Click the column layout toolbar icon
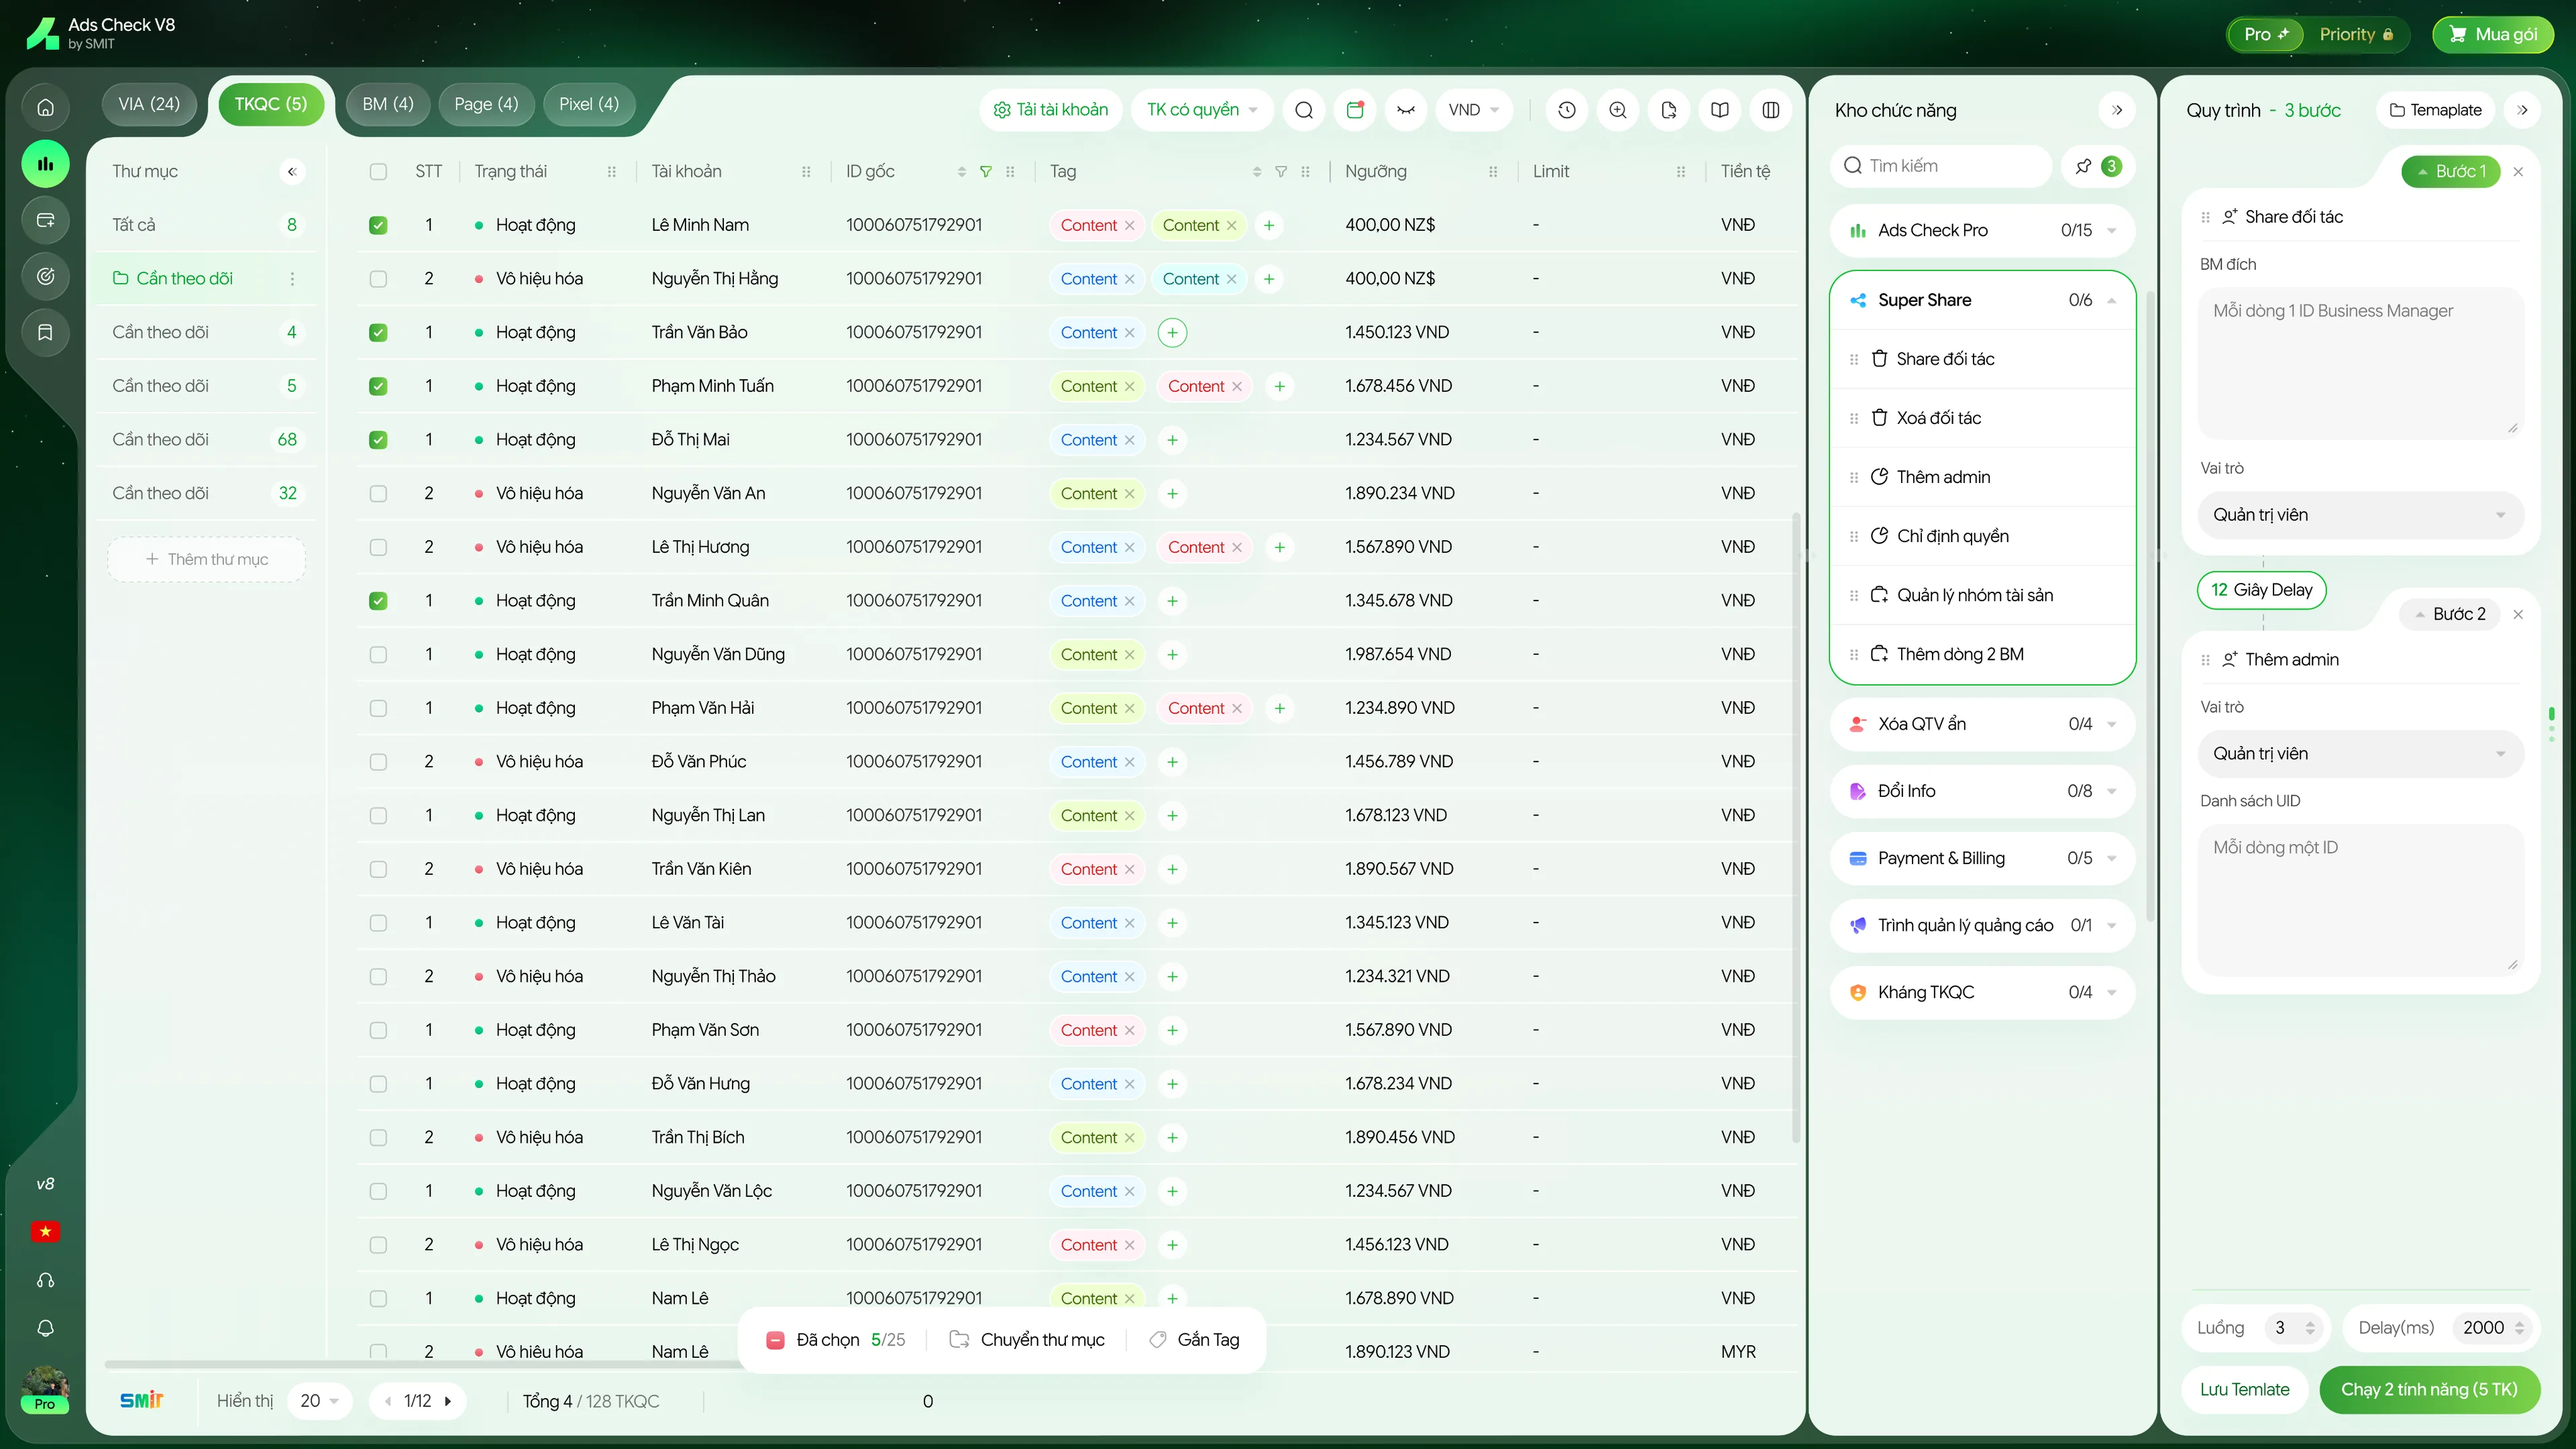The image size is (2576, 1449). click(1771, 110)
